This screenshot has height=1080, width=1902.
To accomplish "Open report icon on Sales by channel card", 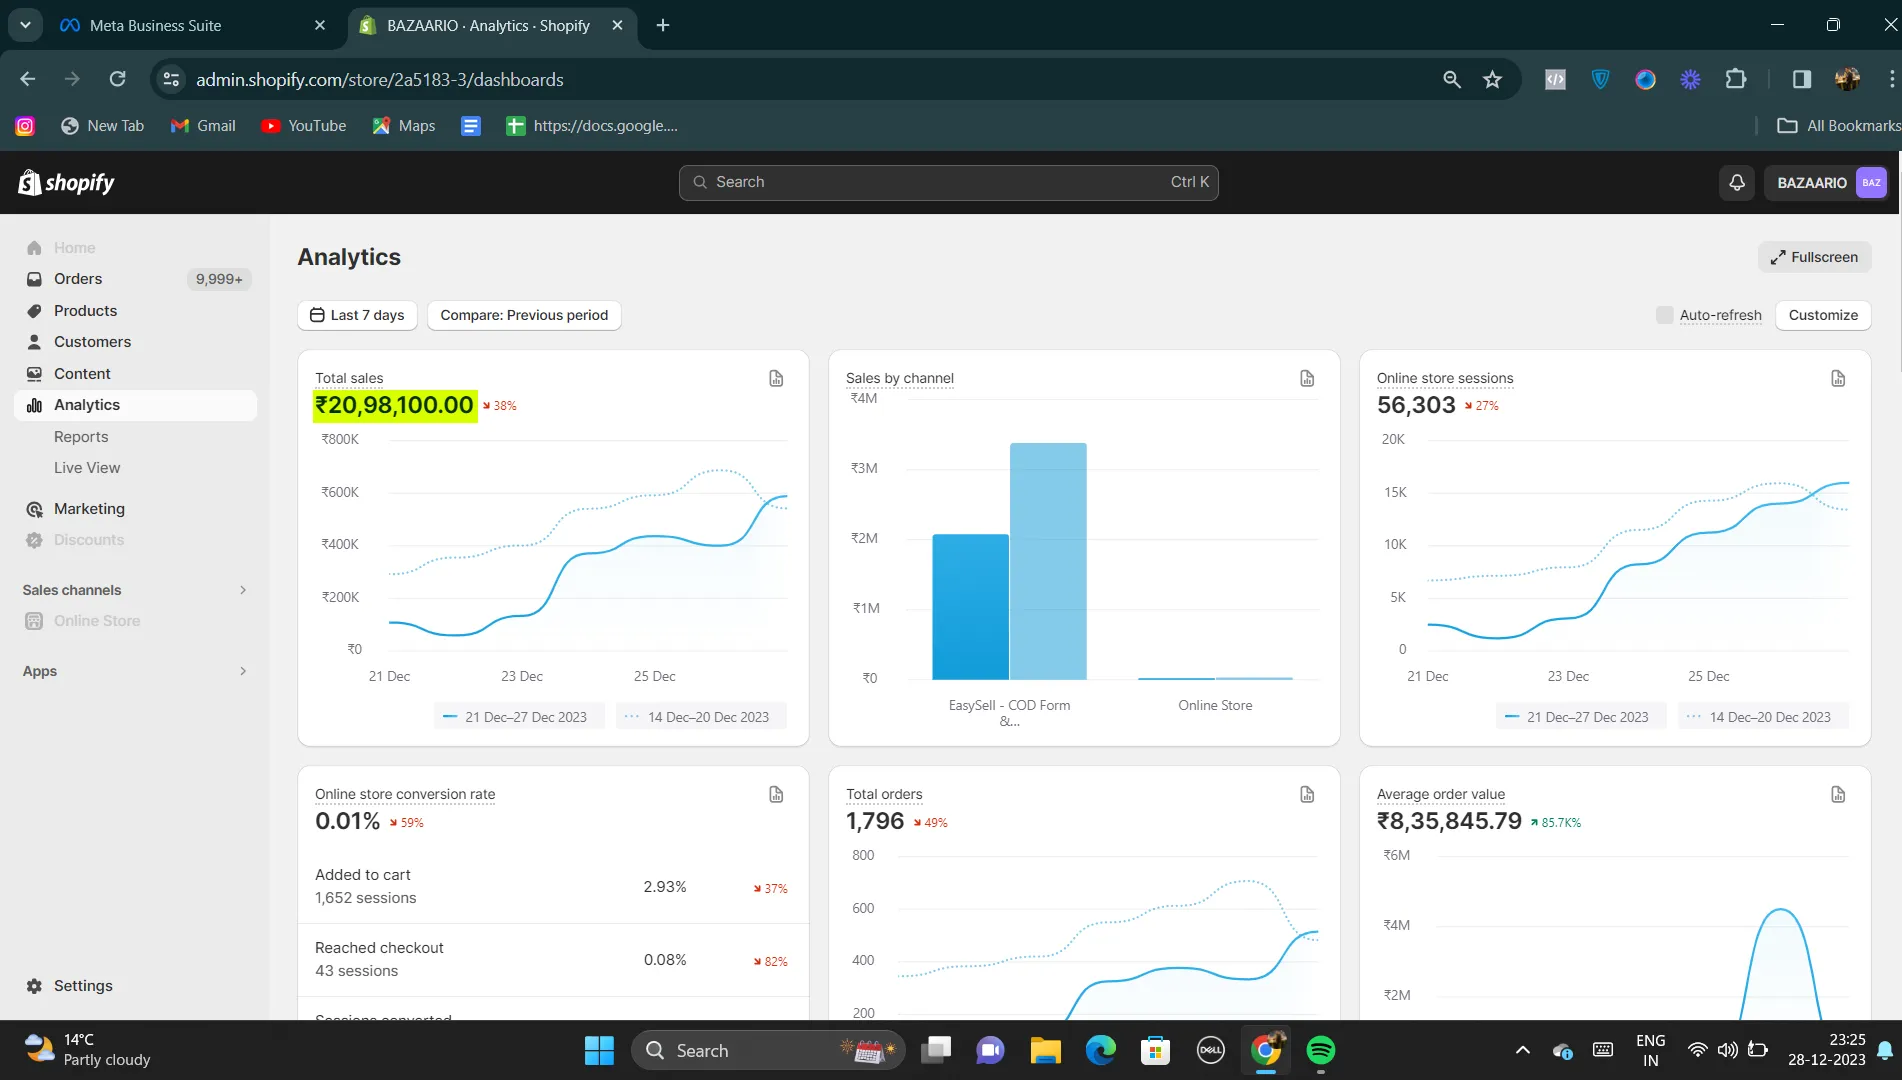I will [x=1307, y=378].
